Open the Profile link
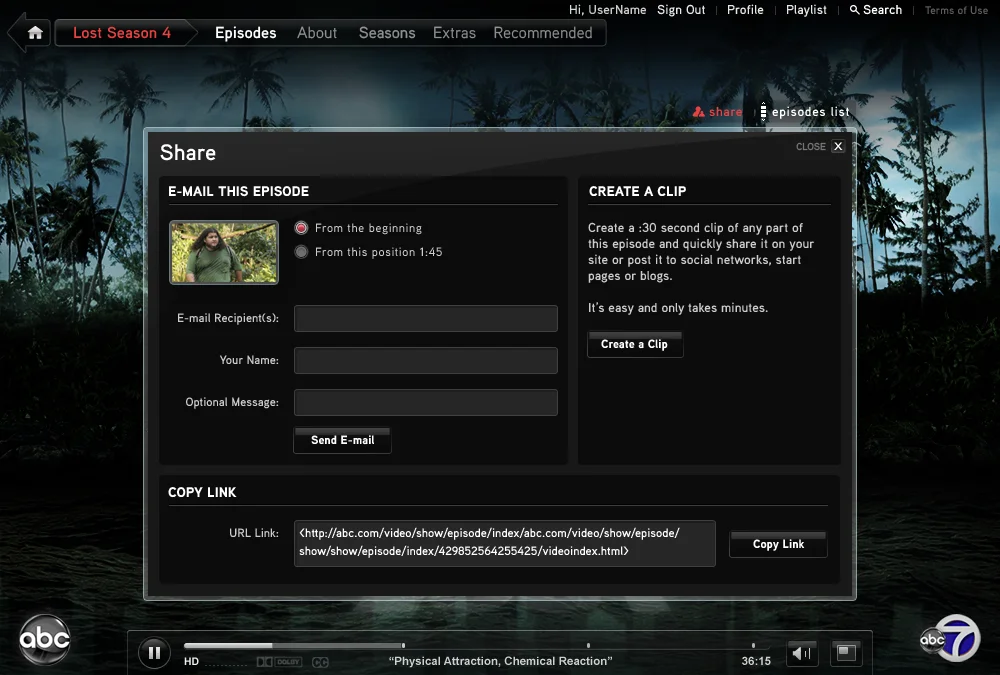Screen dimensions: 1000x675 click(745, 10)
